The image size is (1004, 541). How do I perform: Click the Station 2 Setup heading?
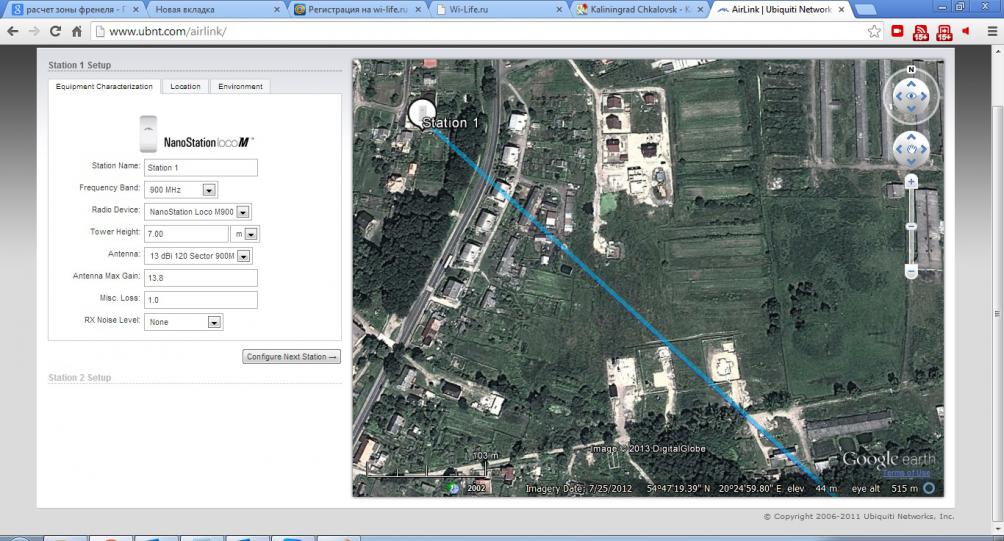coord(79,378)
